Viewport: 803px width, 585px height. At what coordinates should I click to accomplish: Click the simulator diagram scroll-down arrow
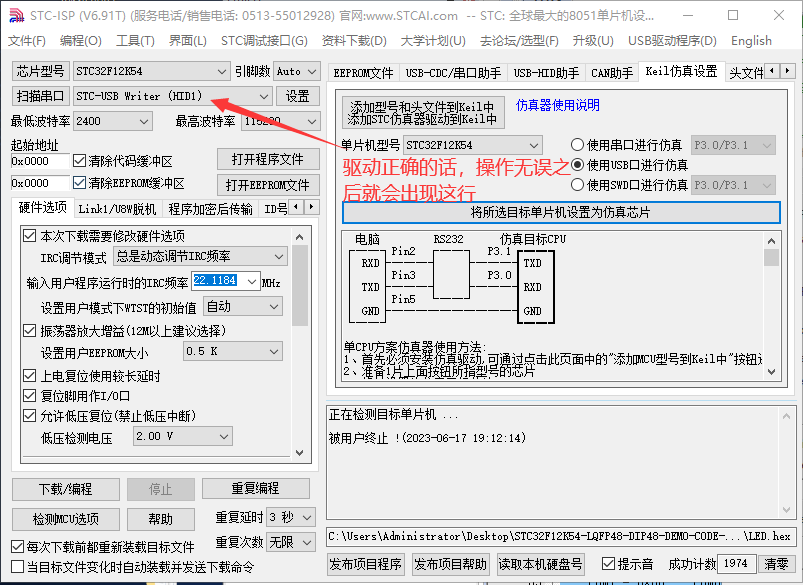tap(771, 372)
